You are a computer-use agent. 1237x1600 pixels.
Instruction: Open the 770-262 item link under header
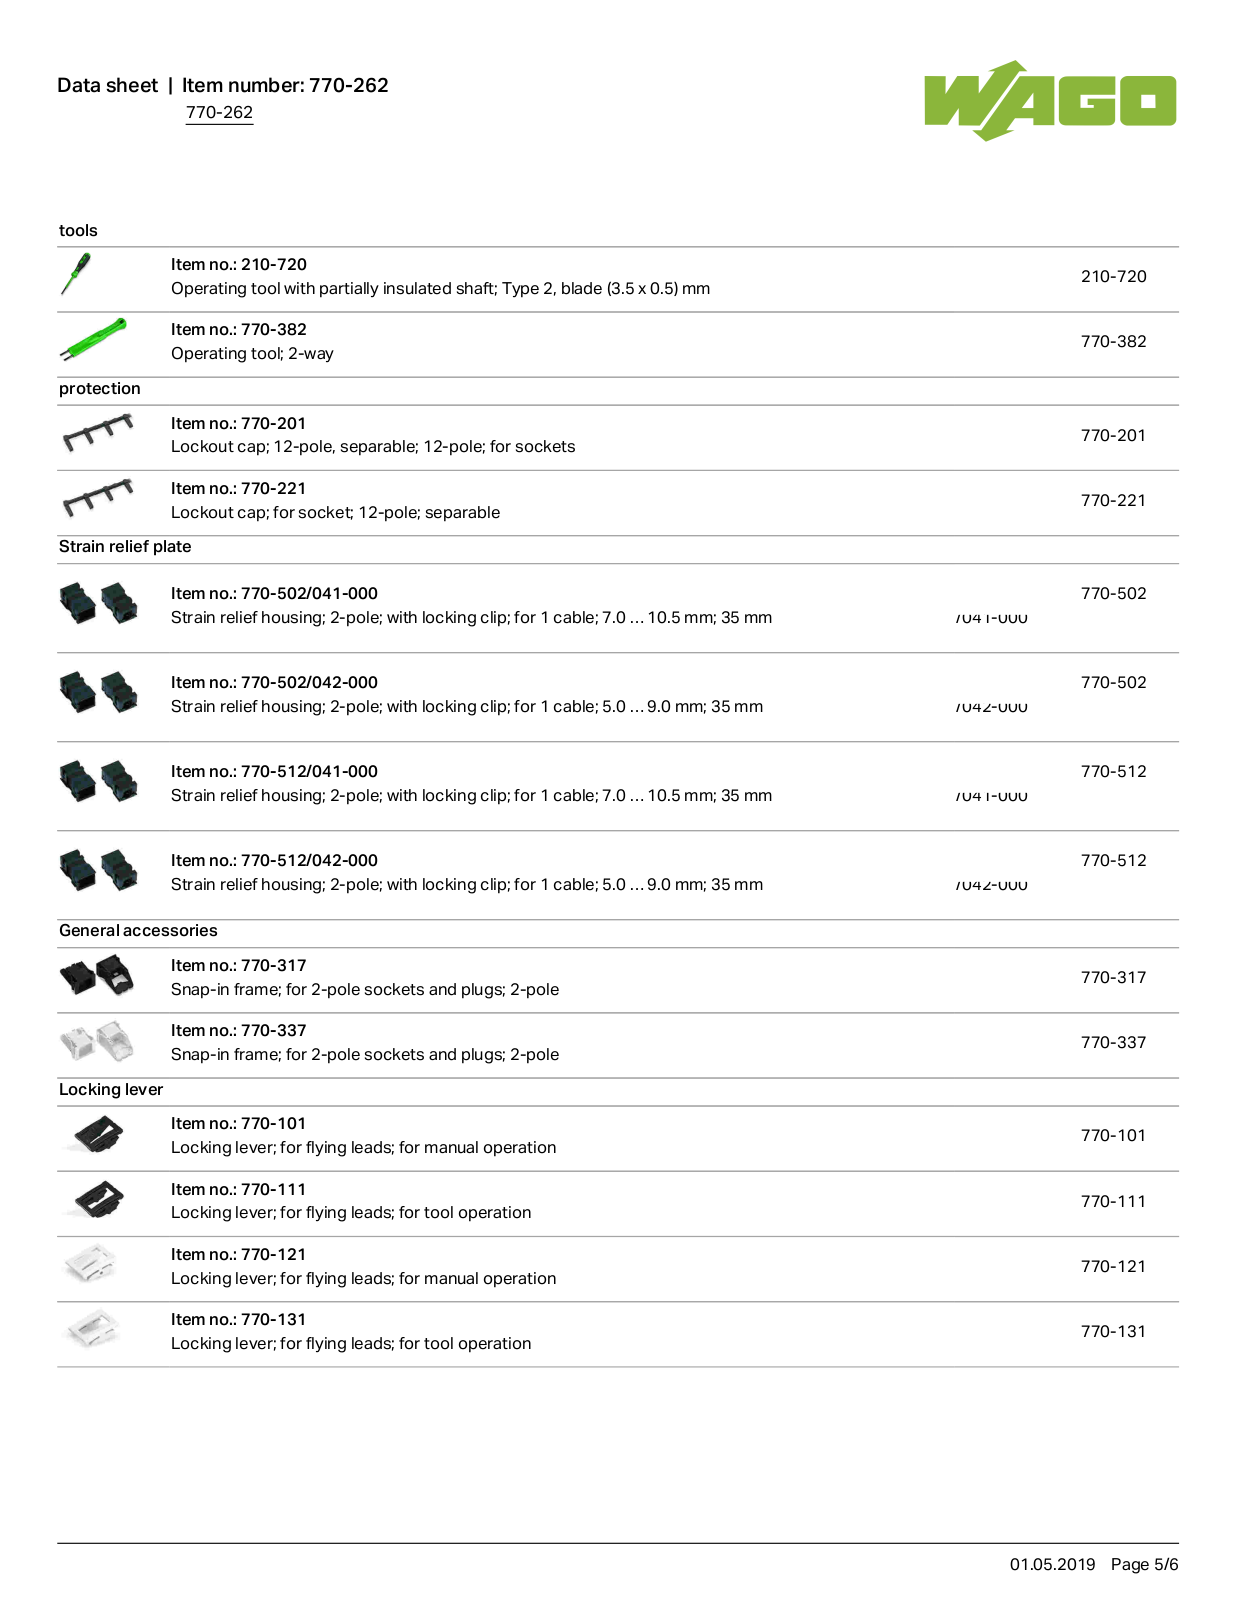[x=219, y=113]
